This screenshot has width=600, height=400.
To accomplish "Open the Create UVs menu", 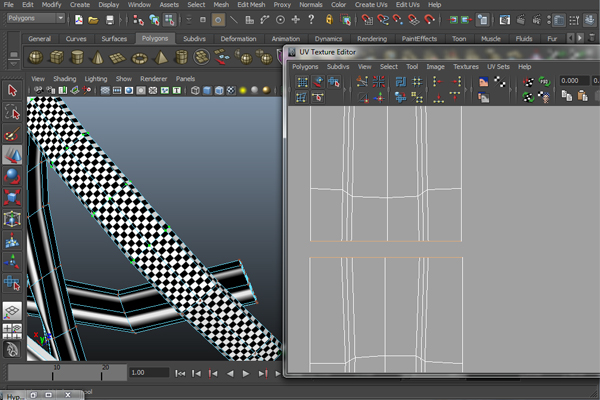I will (371, 5).
